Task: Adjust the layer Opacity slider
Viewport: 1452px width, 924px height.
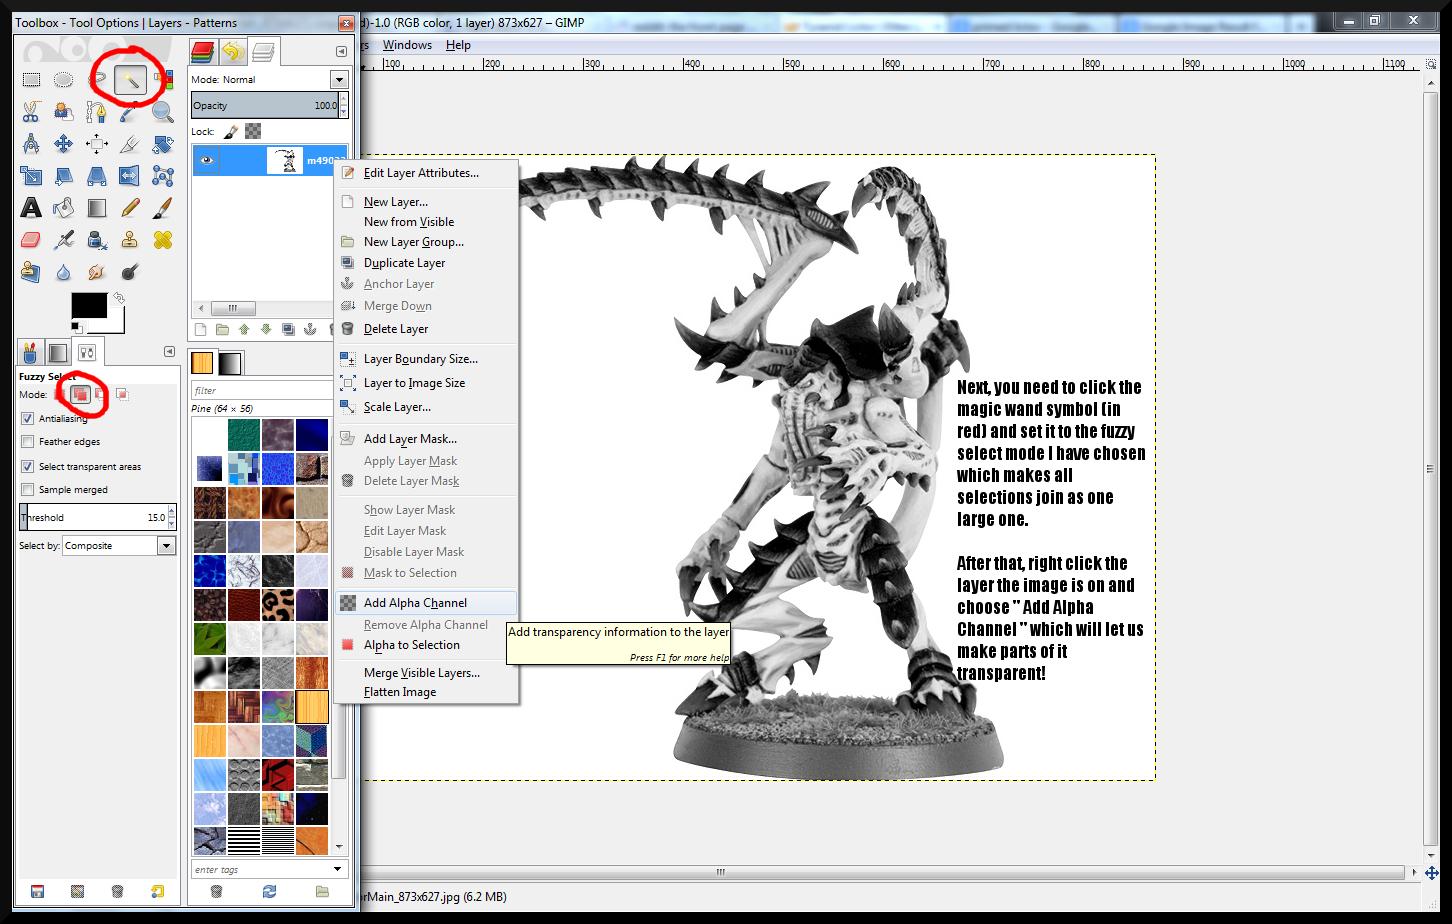Action: (265, 106)
